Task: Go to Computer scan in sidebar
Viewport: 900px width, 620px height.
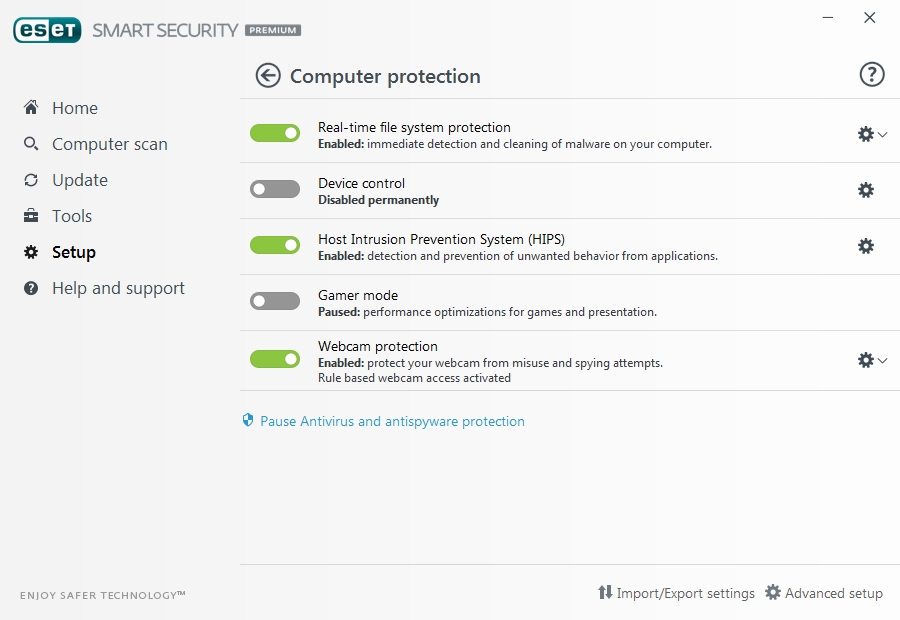Action: (109, 144)
